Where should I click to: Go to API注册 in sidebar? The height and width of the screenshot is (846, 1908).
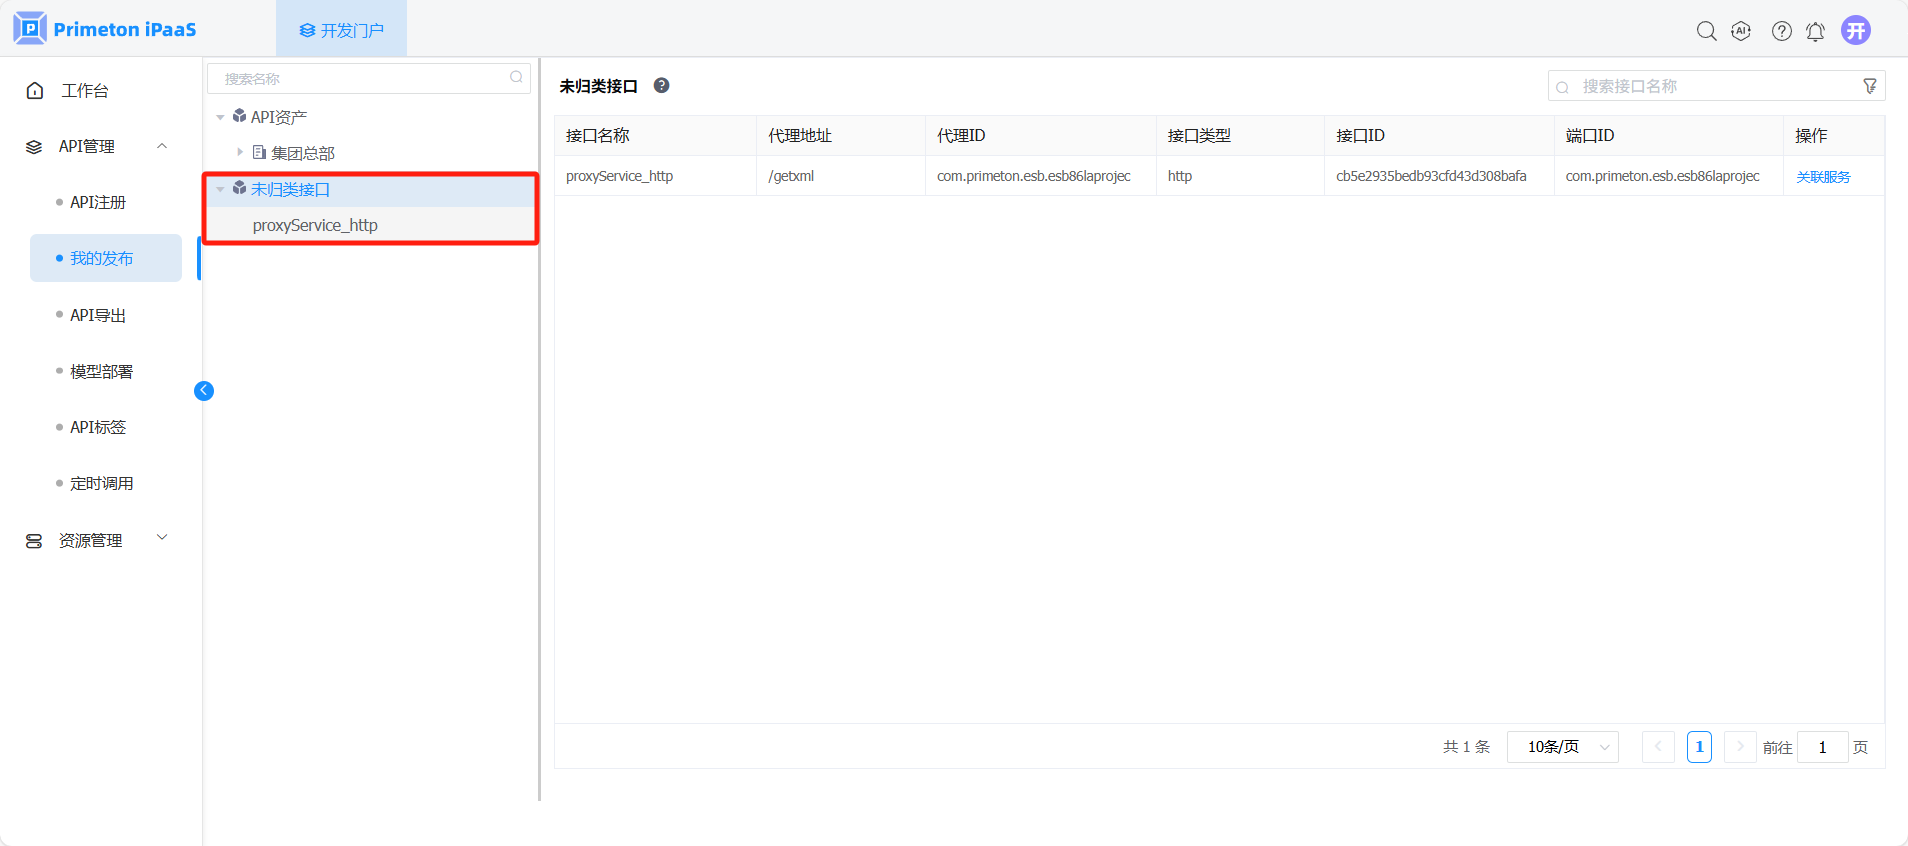click(98, 202)
